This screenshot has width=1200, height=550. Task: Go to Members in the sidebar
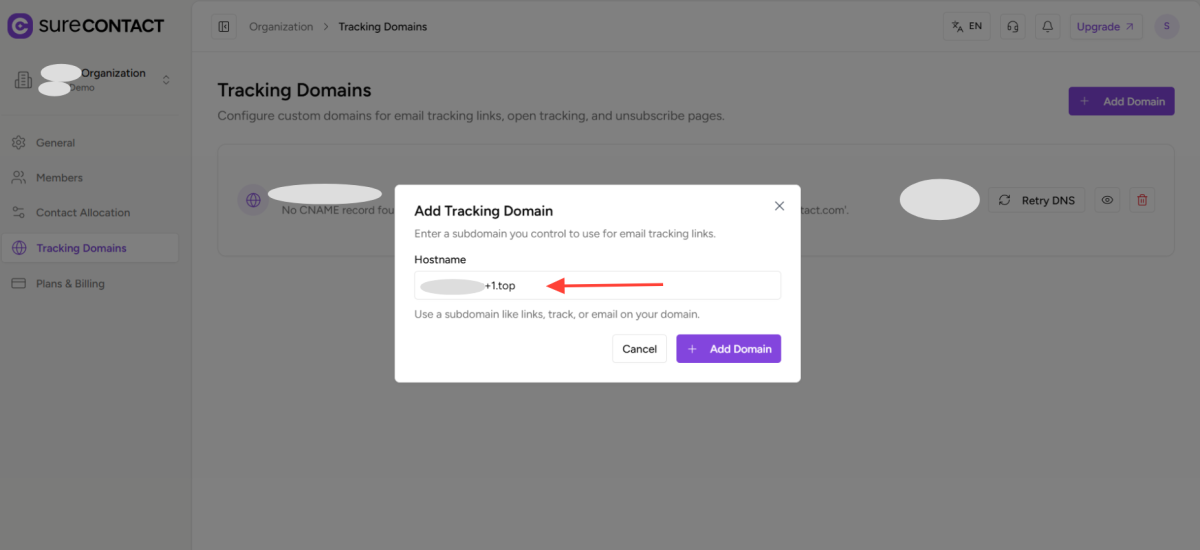click(59, 178)
